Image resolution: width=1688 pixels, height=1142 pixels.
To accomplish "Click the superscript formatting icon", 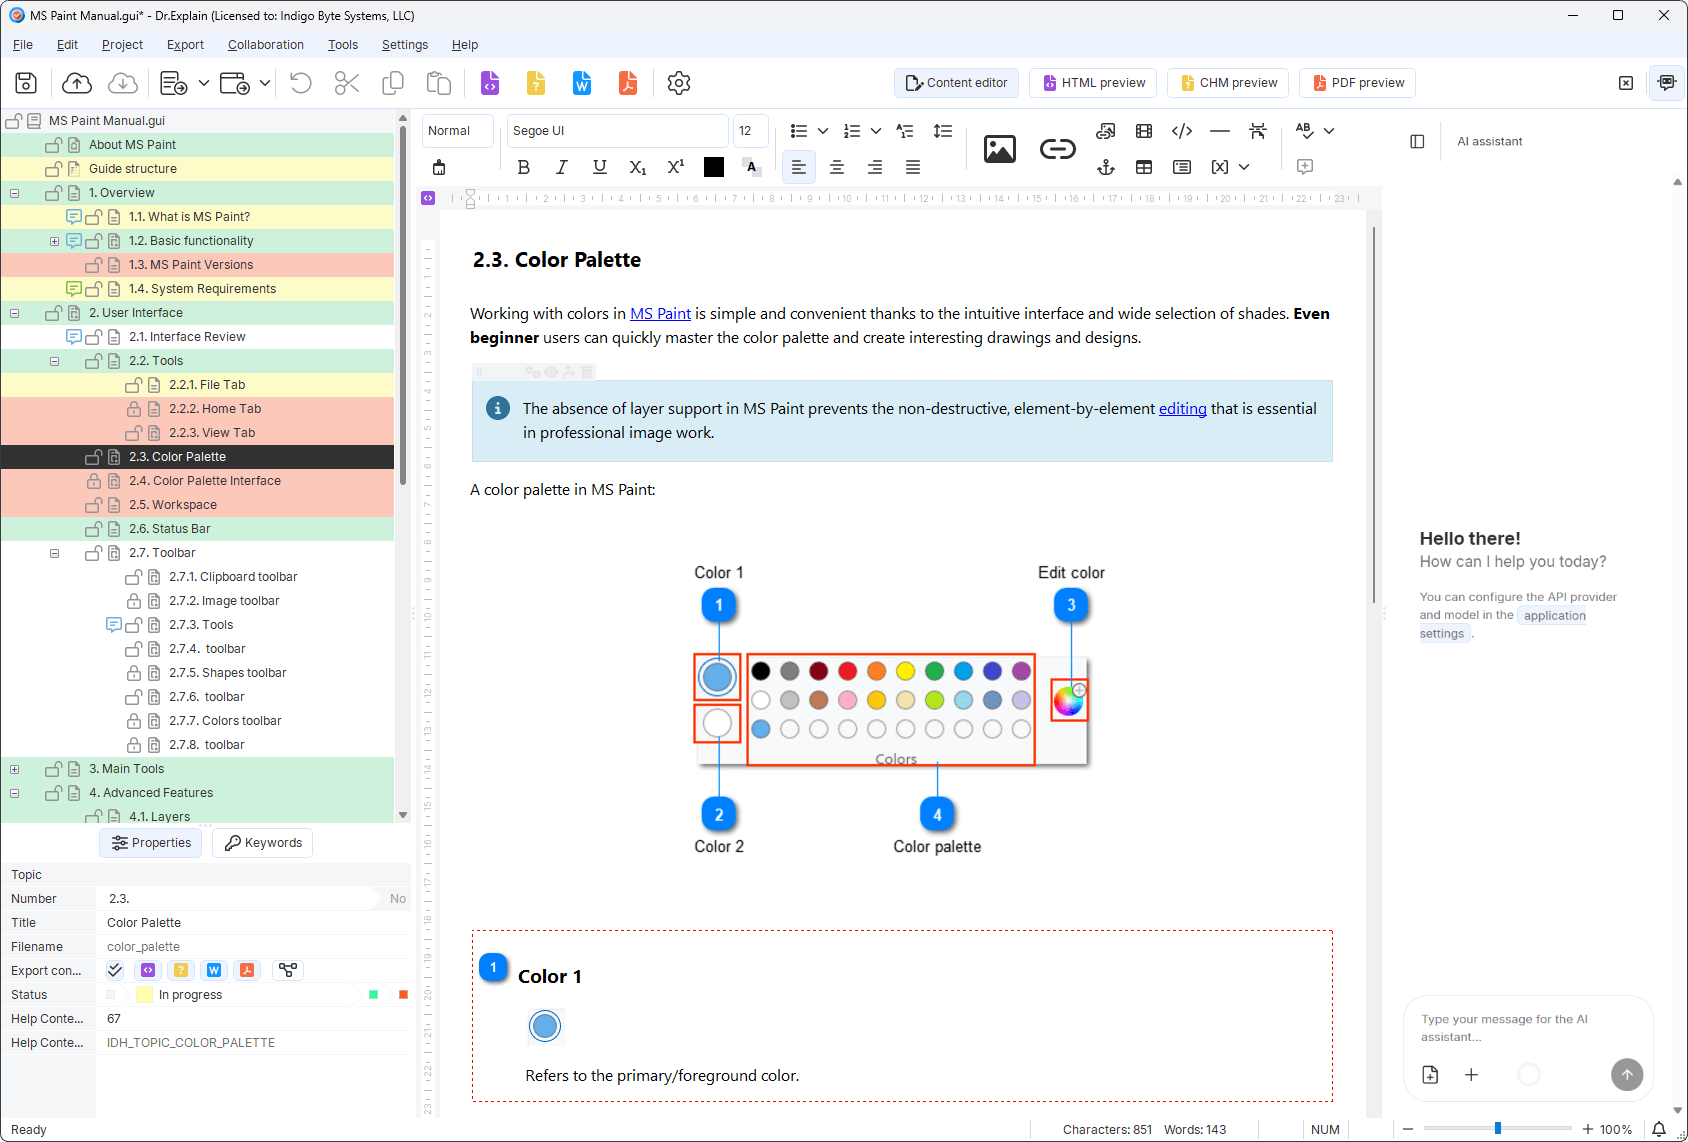I will pyautogui.click(x=676, y=167).
